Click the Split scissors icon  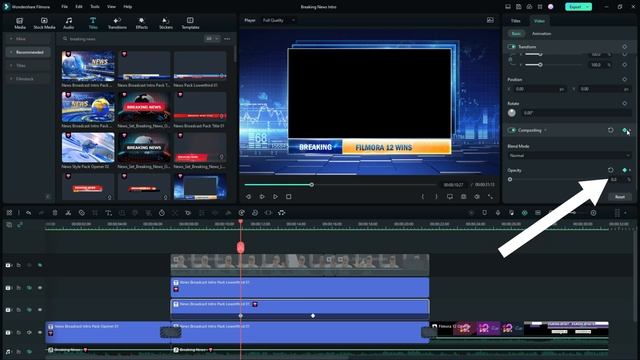click(x=68, y=213)
